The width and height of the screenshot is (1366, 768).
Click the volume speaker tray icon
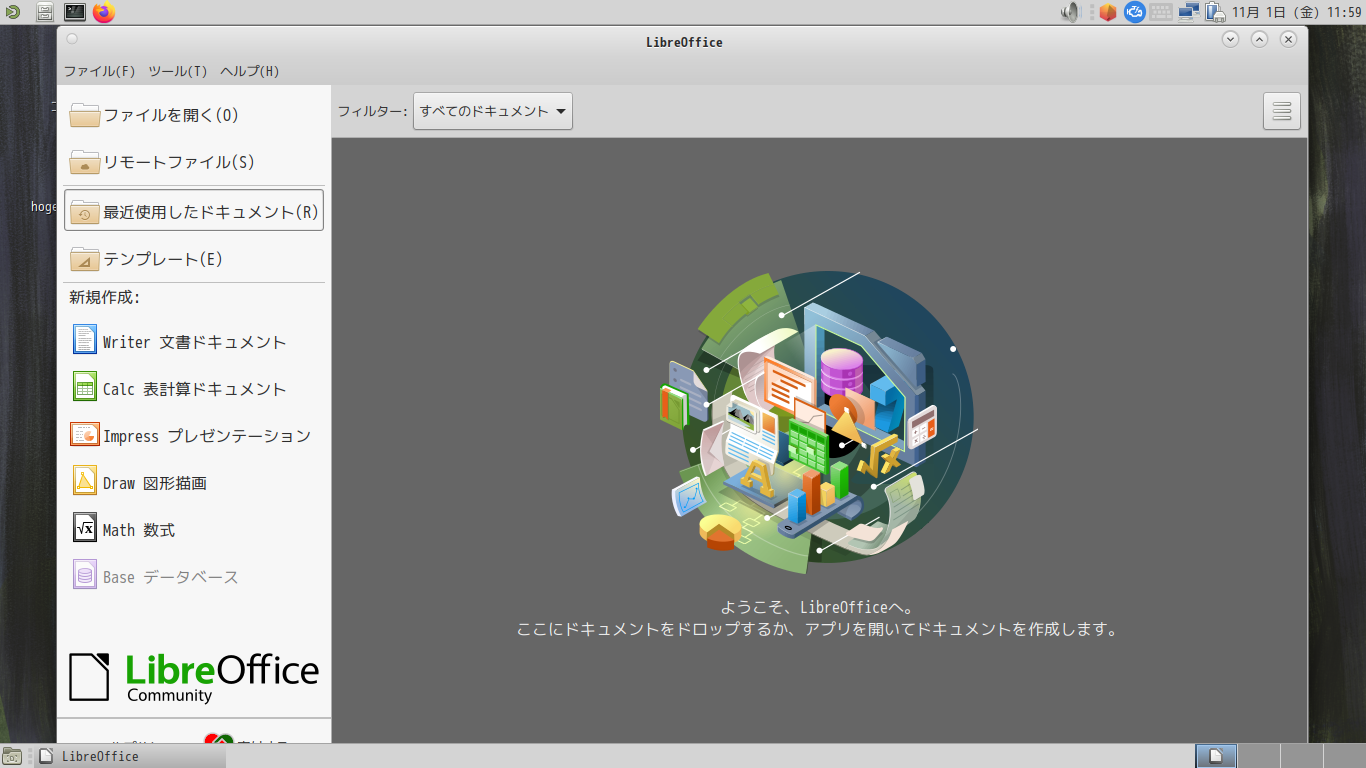(1071, 12)
